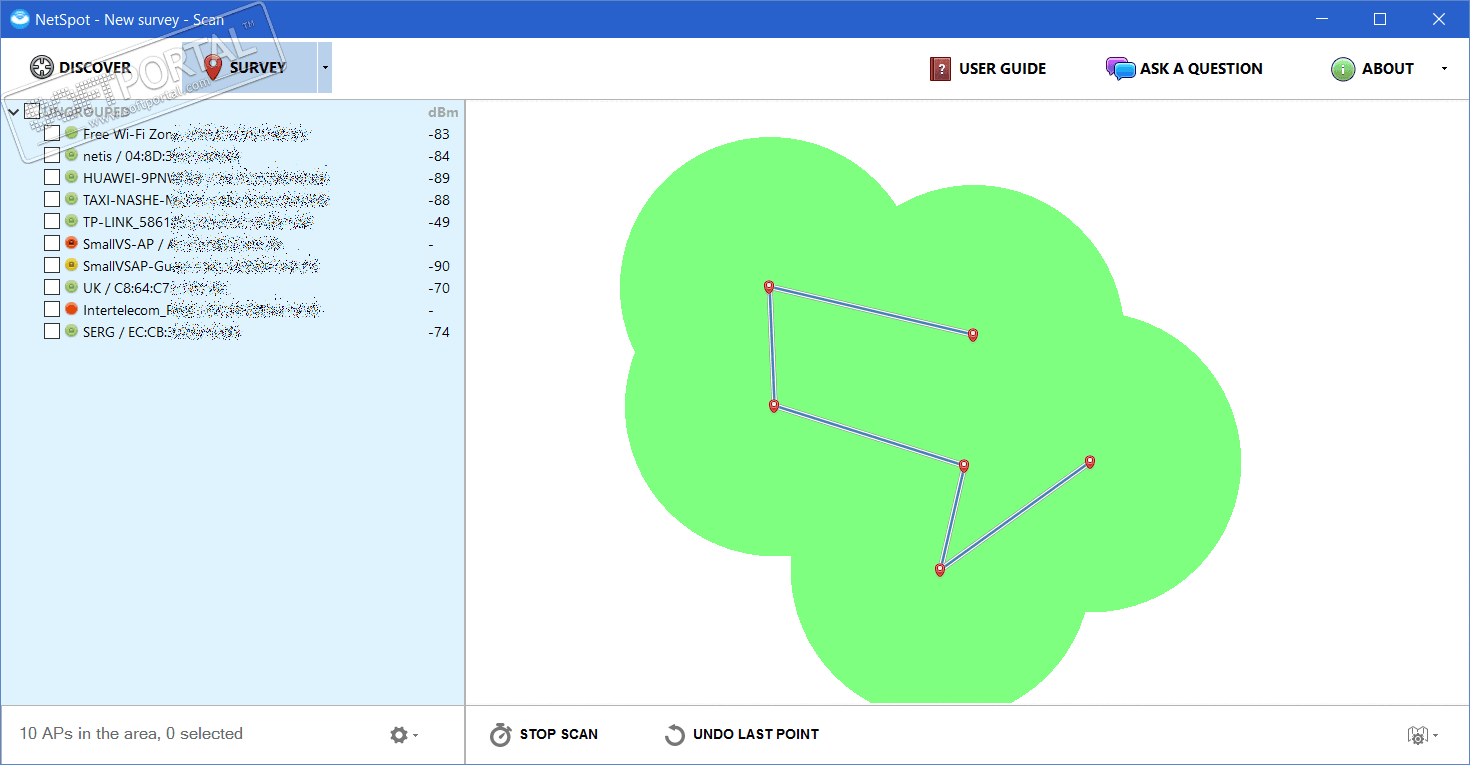This screenshot has height=765, width=1470.
Task: Click the -88 signal value
Action: (439, 200)
